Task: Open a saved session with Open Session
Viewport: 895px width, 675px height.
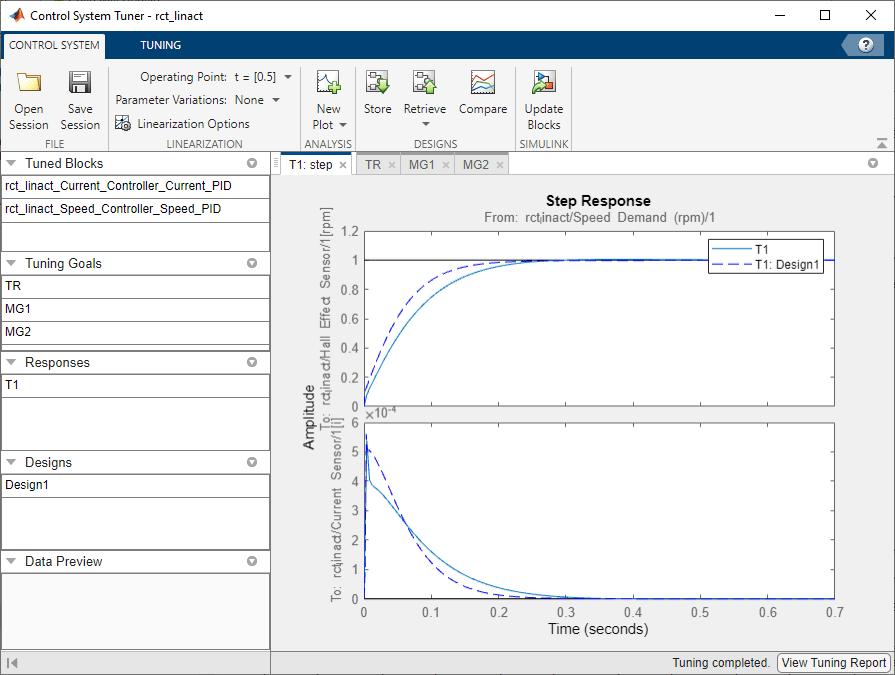Action: point(28,97)
